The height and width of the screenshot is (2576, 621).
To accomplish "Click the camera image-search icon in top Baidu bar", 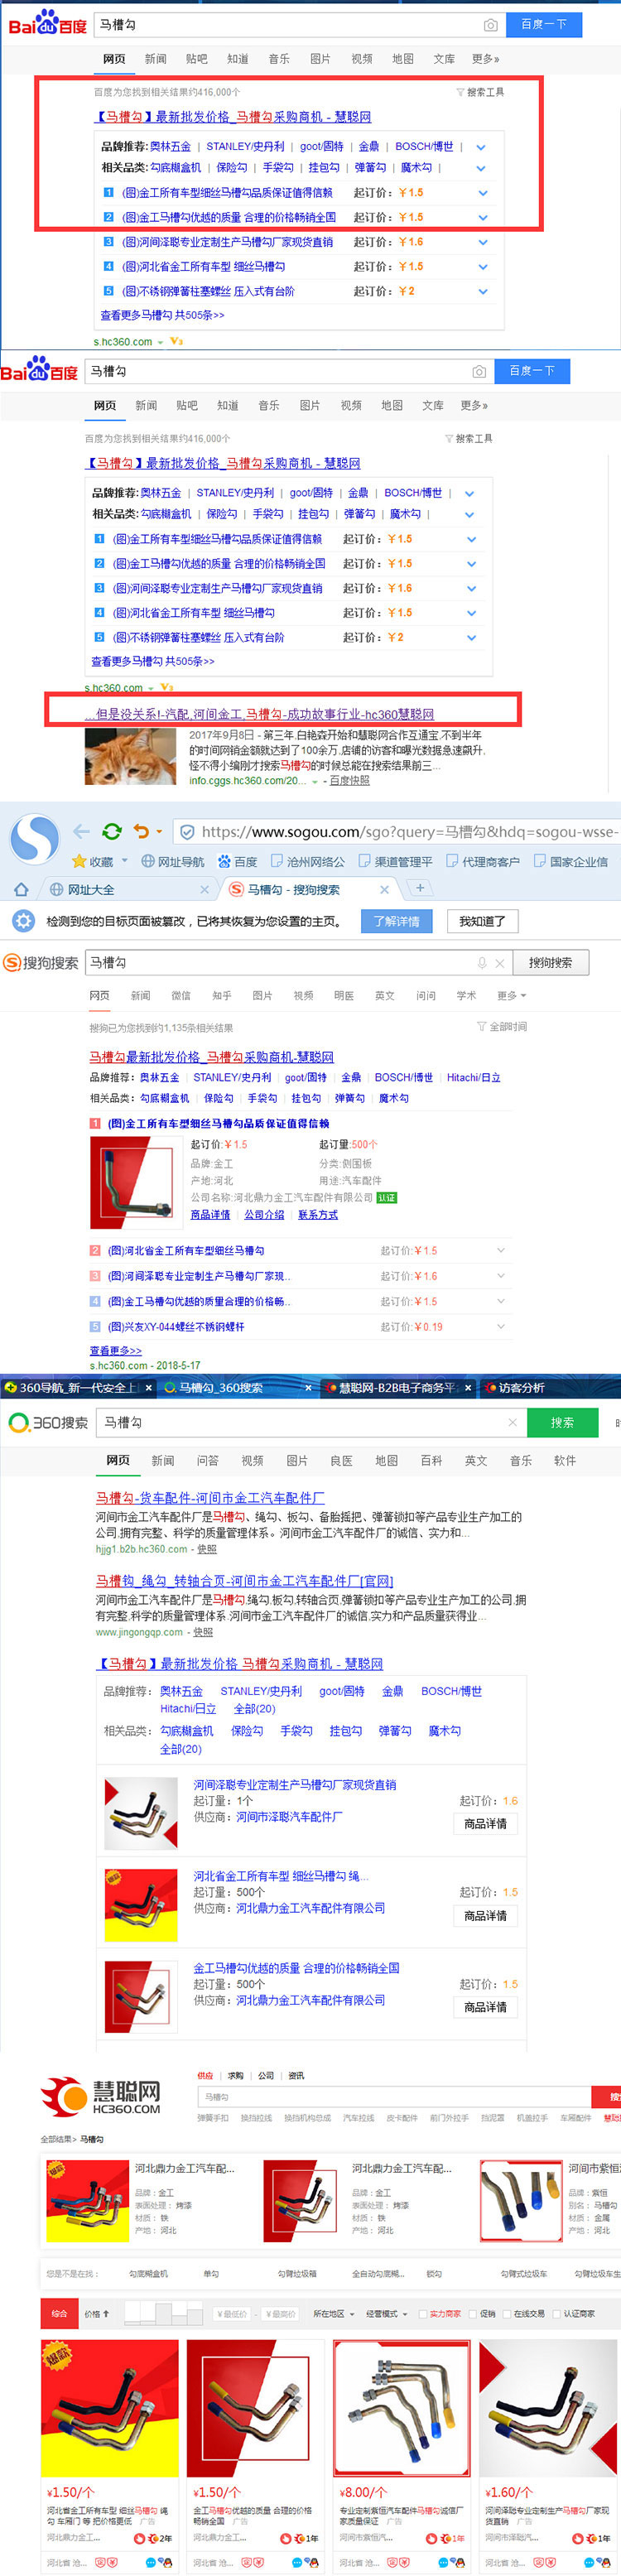I will tap(490, 25).
